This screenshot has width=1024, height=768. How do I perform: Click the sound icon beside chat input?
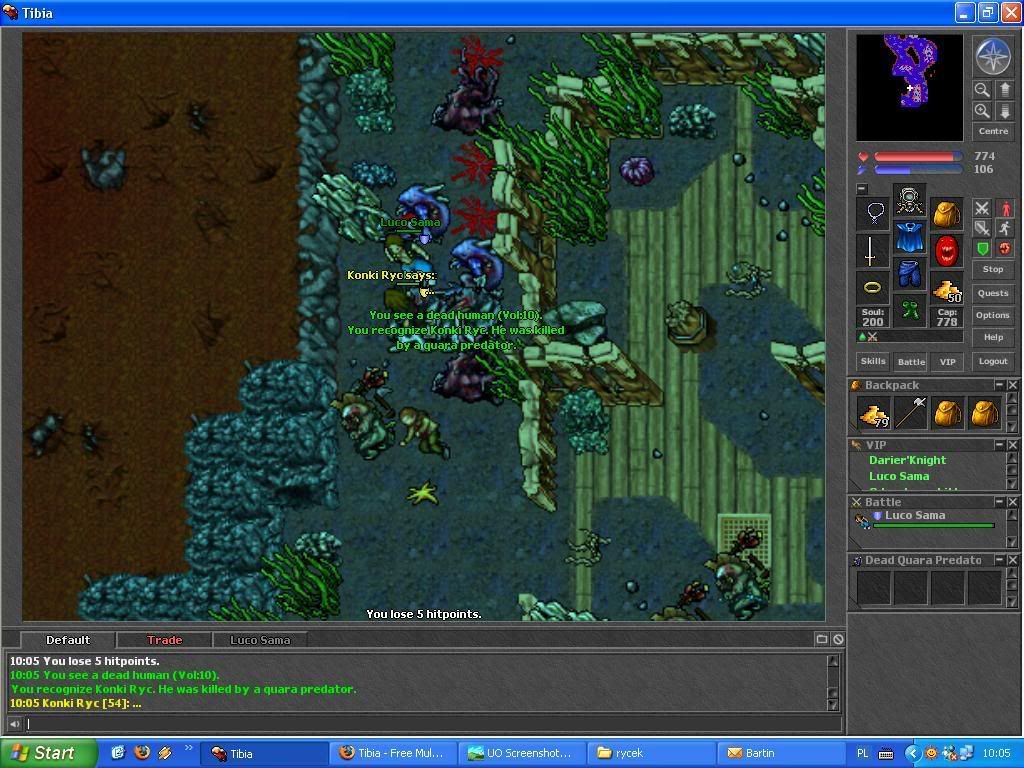point(14,723)
